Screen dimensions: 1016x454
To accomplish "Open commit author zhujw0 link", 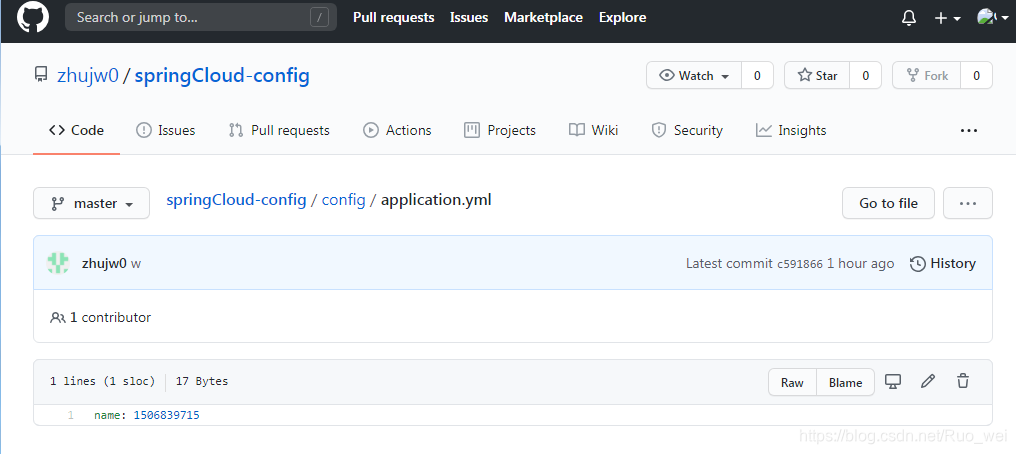I will (x=104, y=264).
